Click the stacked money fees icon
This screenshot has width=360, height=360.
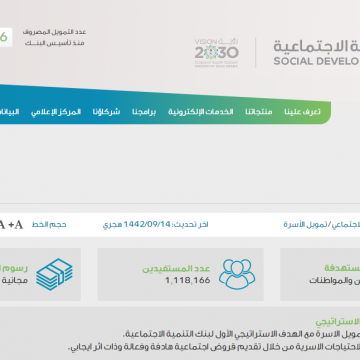tap(54, 274)
